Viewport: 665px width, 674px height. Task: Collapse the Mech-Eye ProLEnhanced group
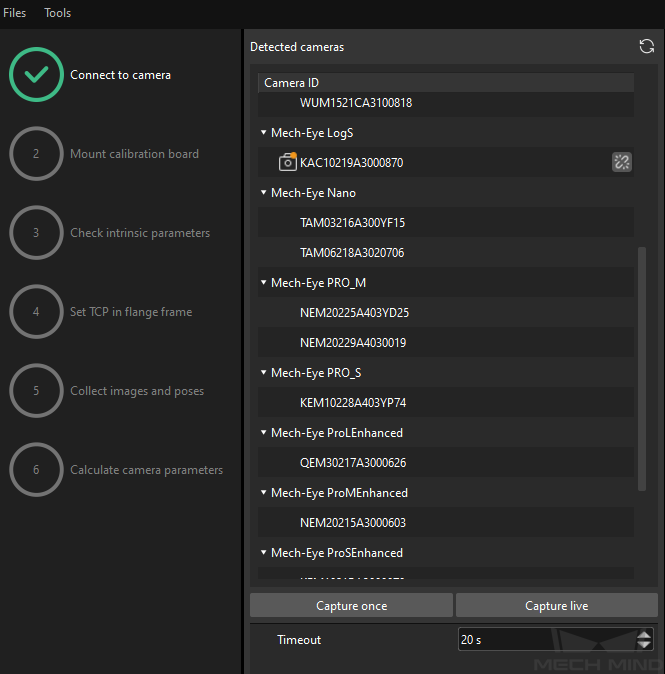coord(264,432)
